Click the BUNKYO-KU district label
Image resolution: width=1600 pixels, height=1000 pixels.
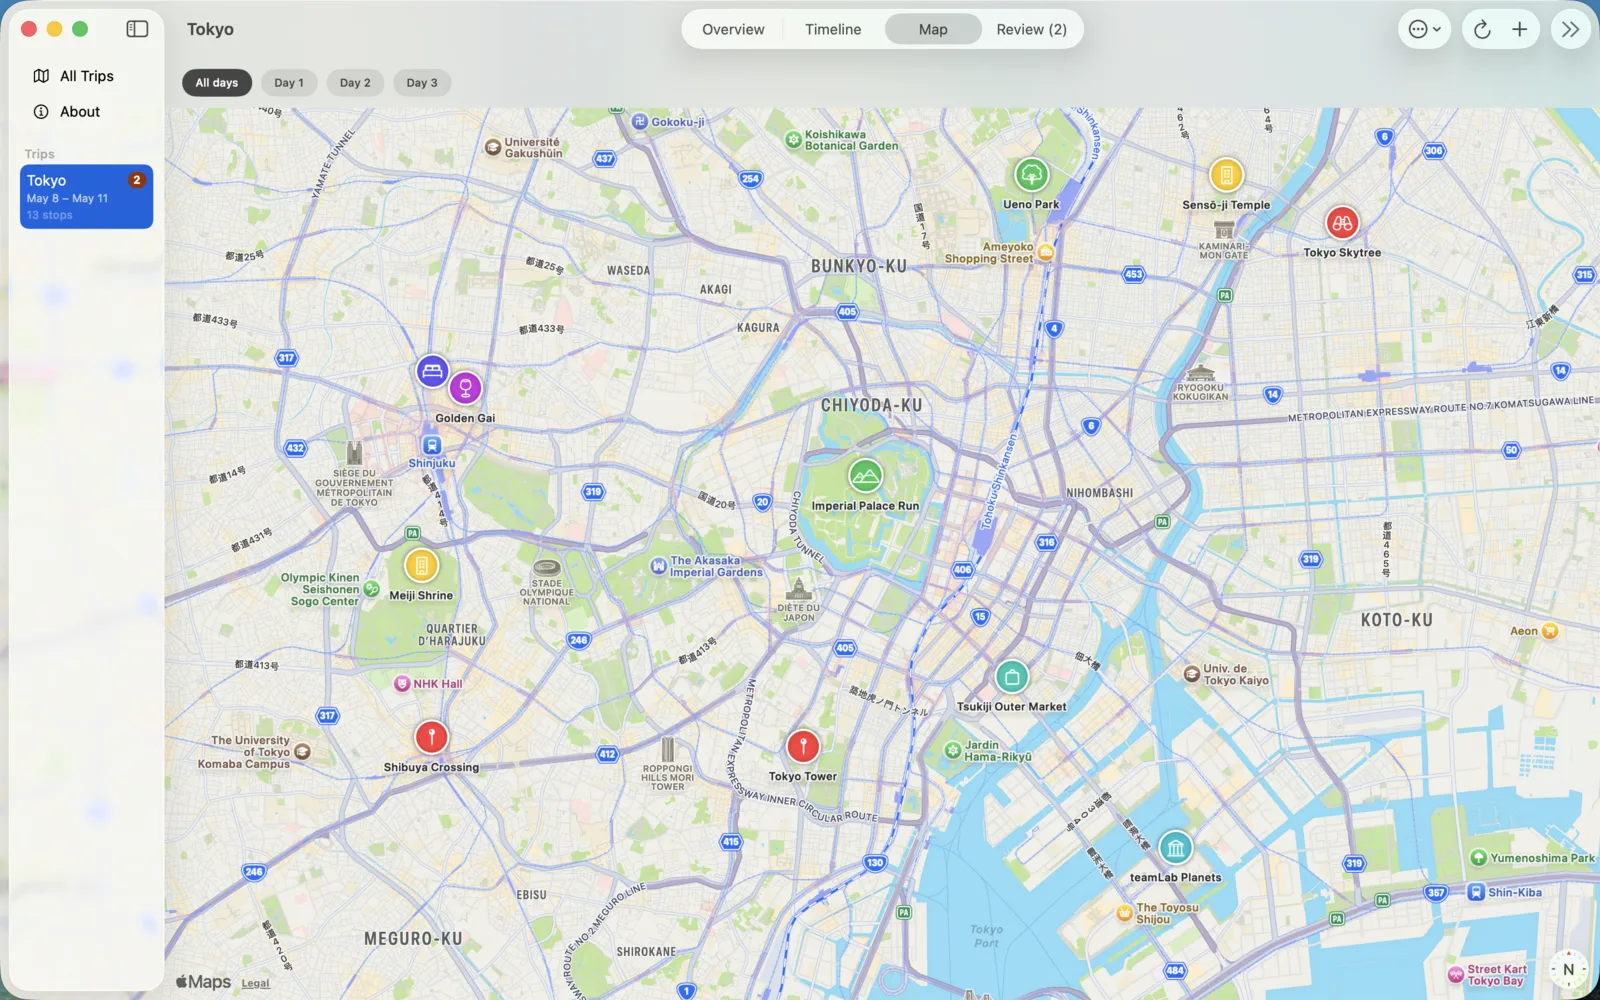point(859,267)
